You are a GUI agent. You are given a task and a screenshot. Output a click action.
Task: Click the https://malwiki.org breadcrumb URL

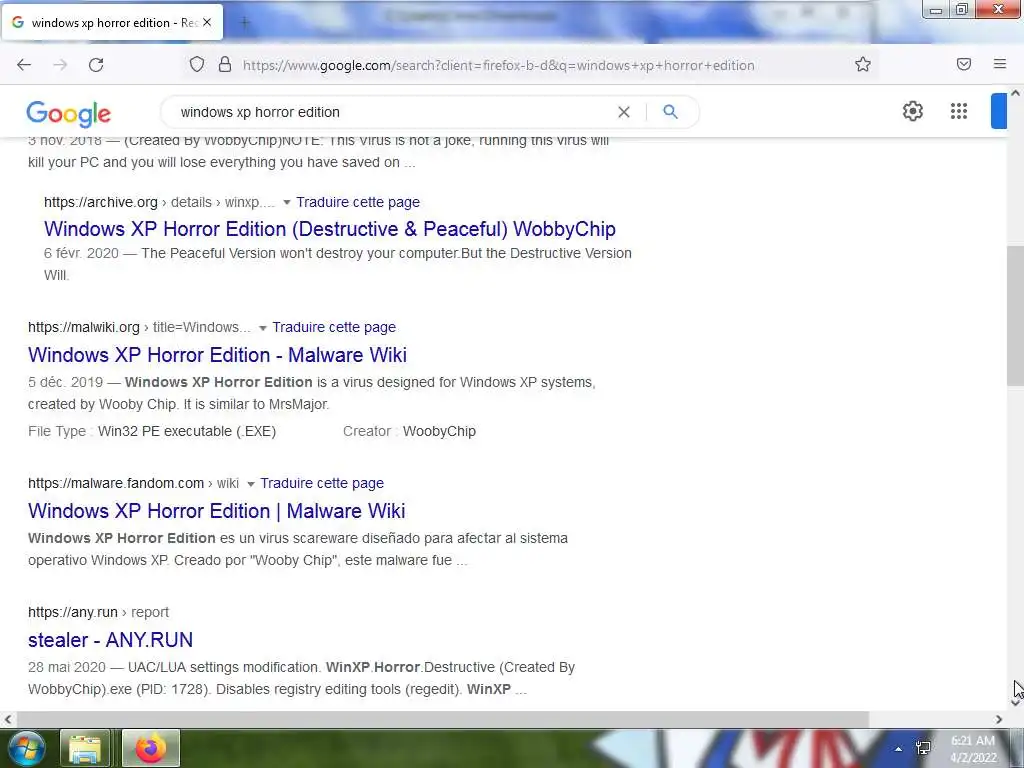pos(84,327)
